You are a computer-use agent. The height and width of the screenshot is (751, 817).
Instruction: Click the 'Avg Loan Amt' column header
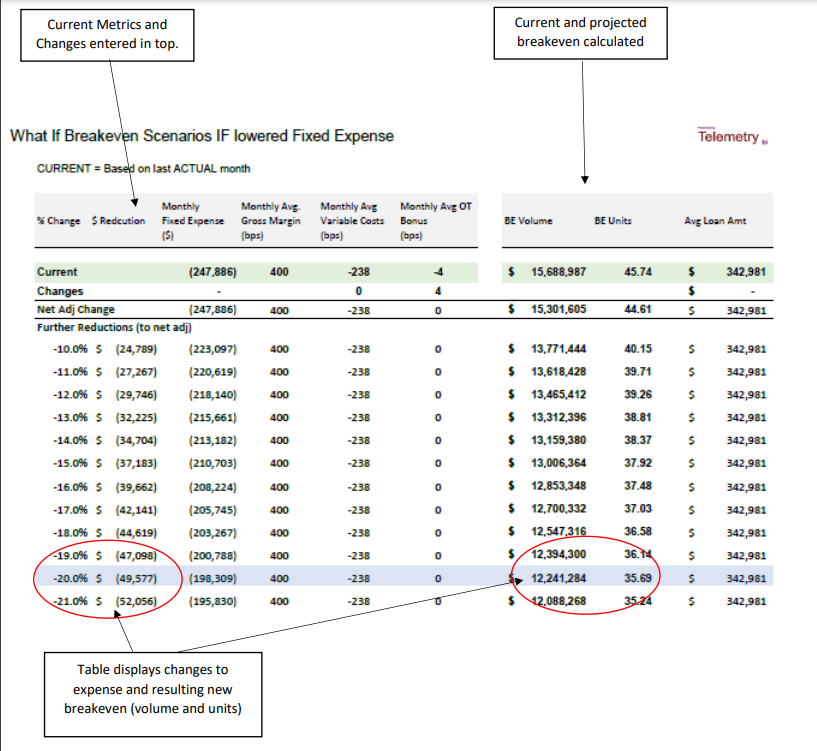pyautogui.click(x=717, y=220)
